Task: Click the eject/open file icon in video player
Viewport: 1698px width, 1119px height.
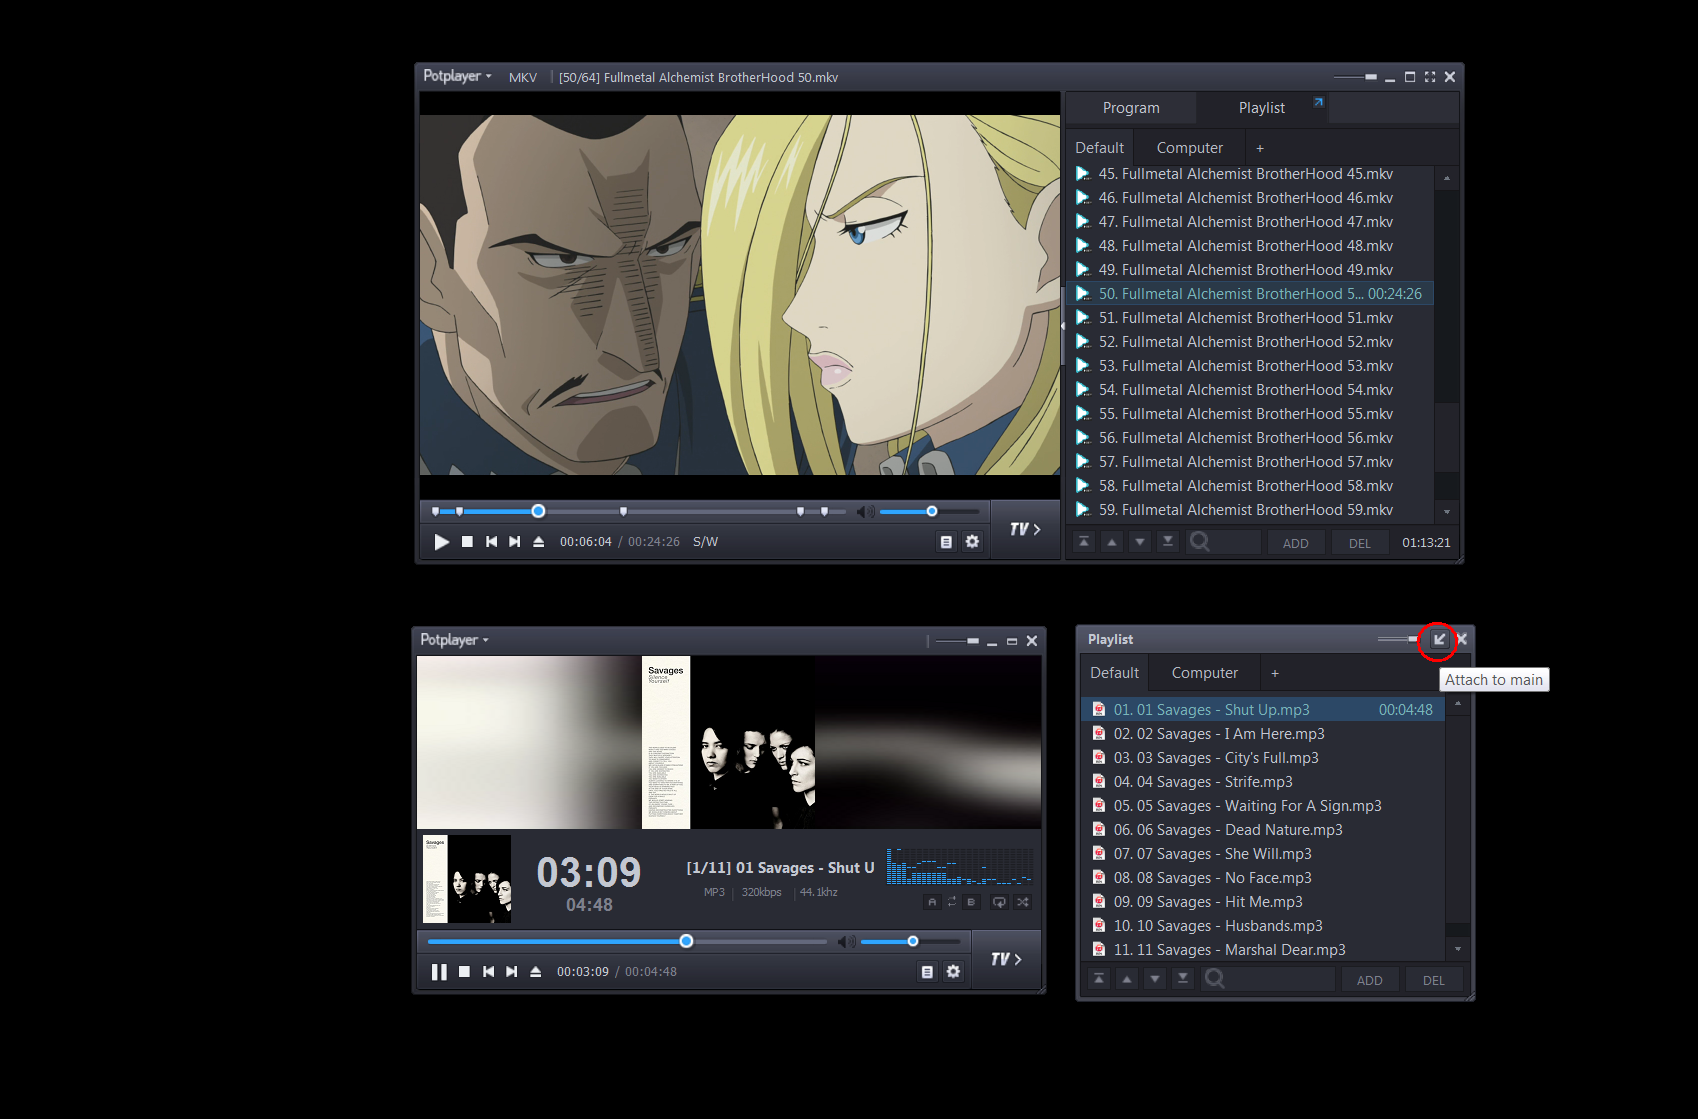Action: [539, 542]
